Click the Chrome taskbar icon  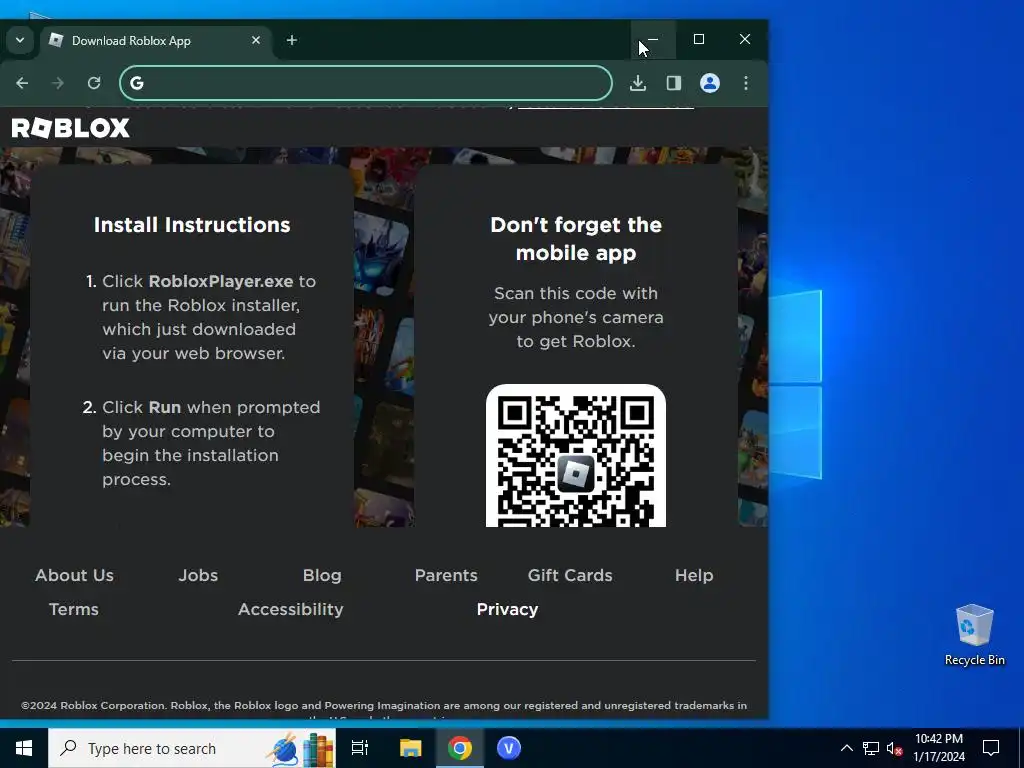click(460, 748)
